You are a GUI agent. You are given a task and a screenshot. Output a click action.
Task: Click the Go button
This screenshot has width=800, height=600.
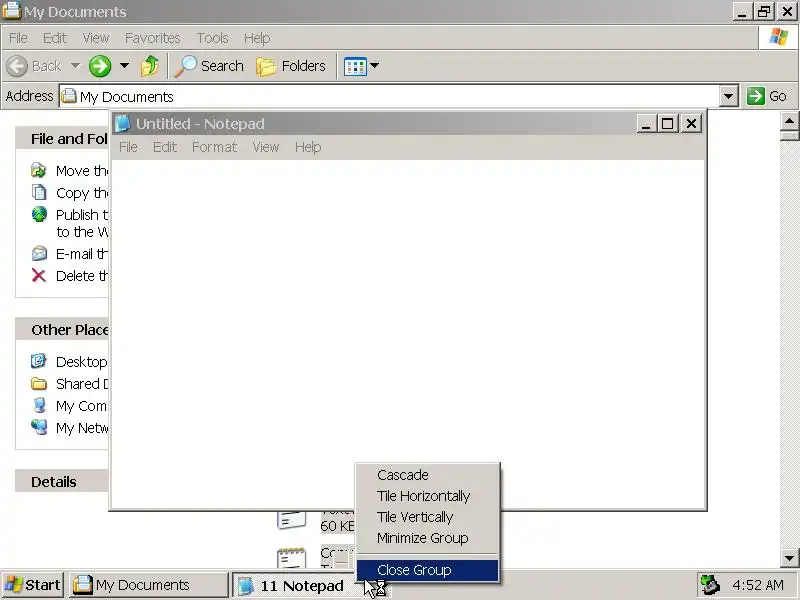point(767,96)
